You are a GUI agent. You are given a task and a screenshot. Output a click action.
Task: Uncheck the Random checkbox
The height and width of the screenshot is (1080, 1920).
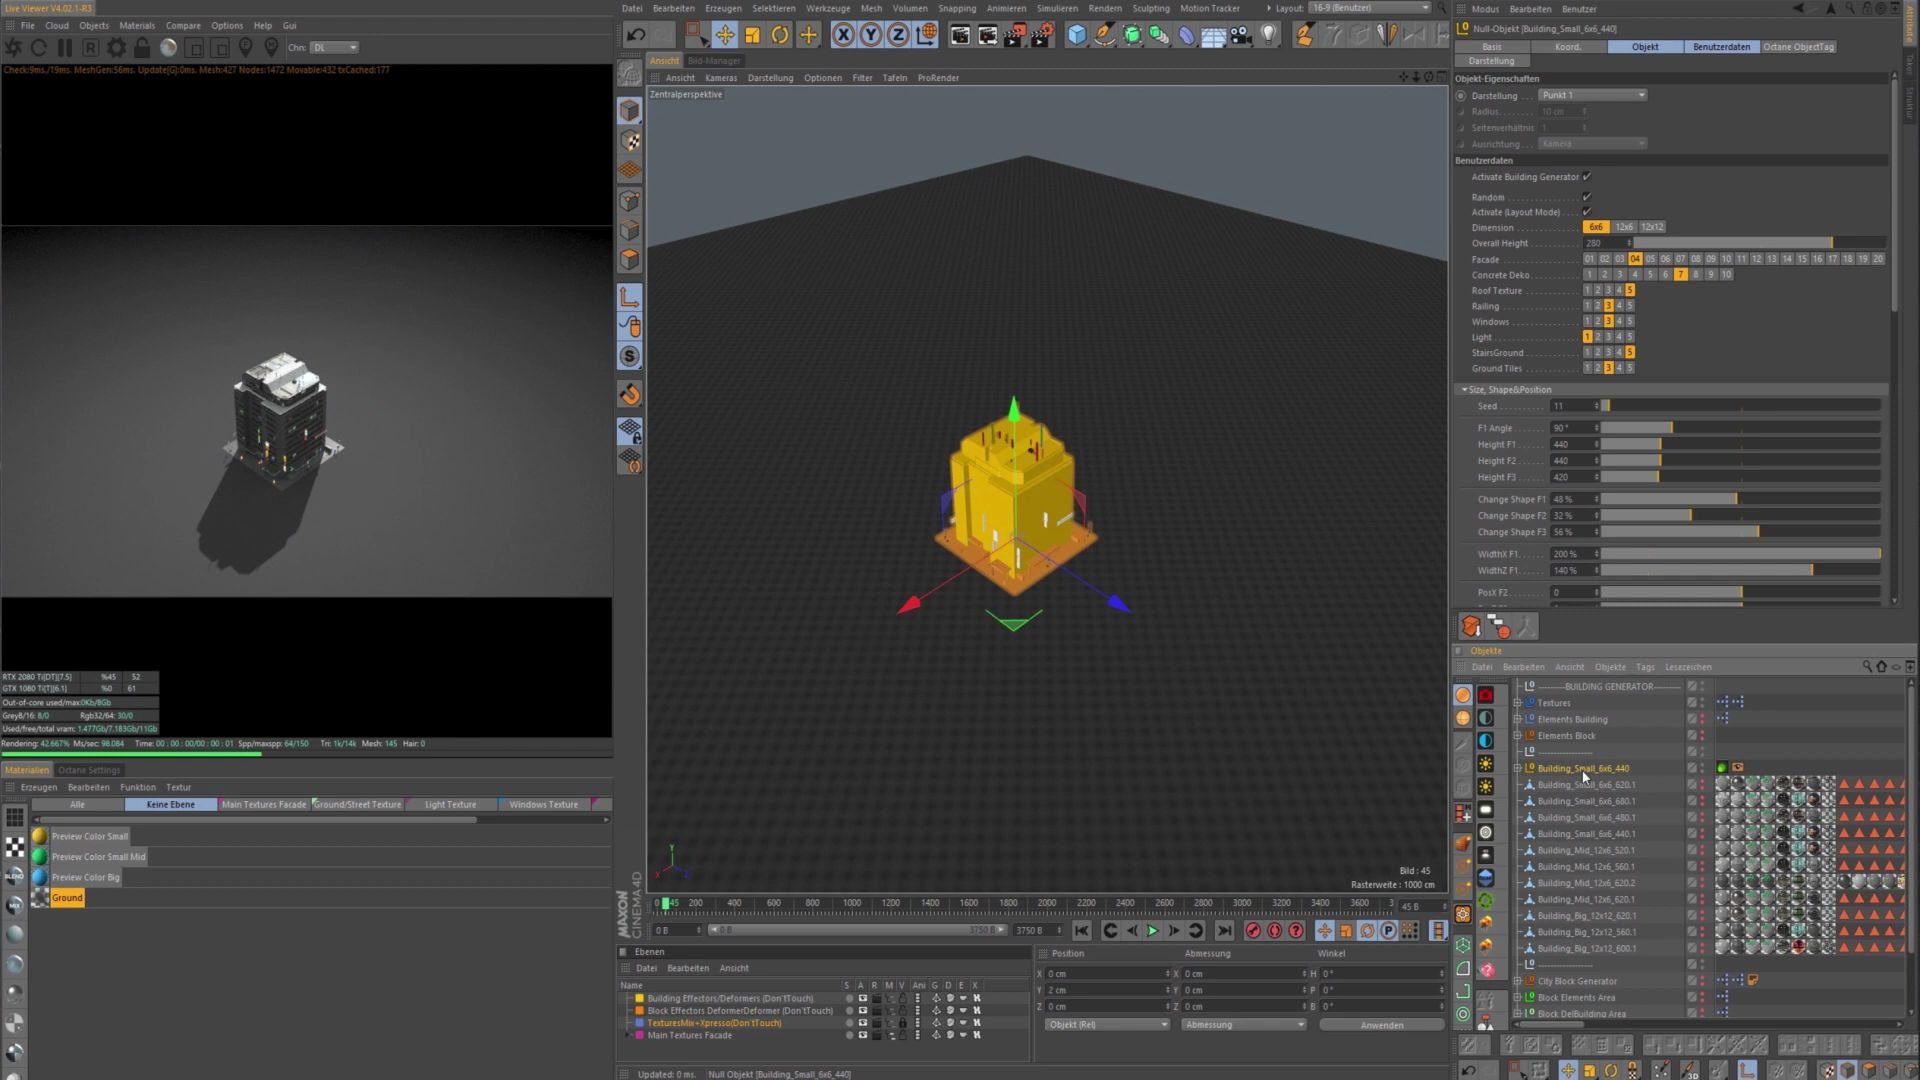(1587, 197)
